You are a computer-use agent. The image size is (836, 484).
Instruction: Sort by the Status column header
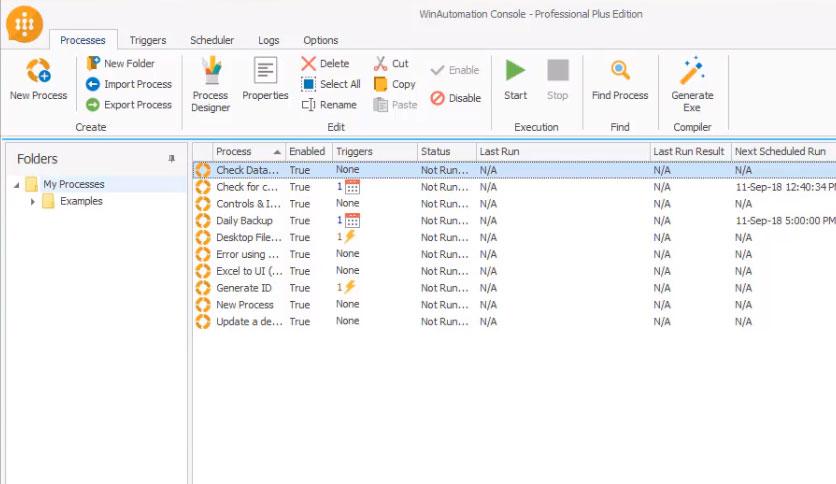pyautogui.click(x=446, y=151)
